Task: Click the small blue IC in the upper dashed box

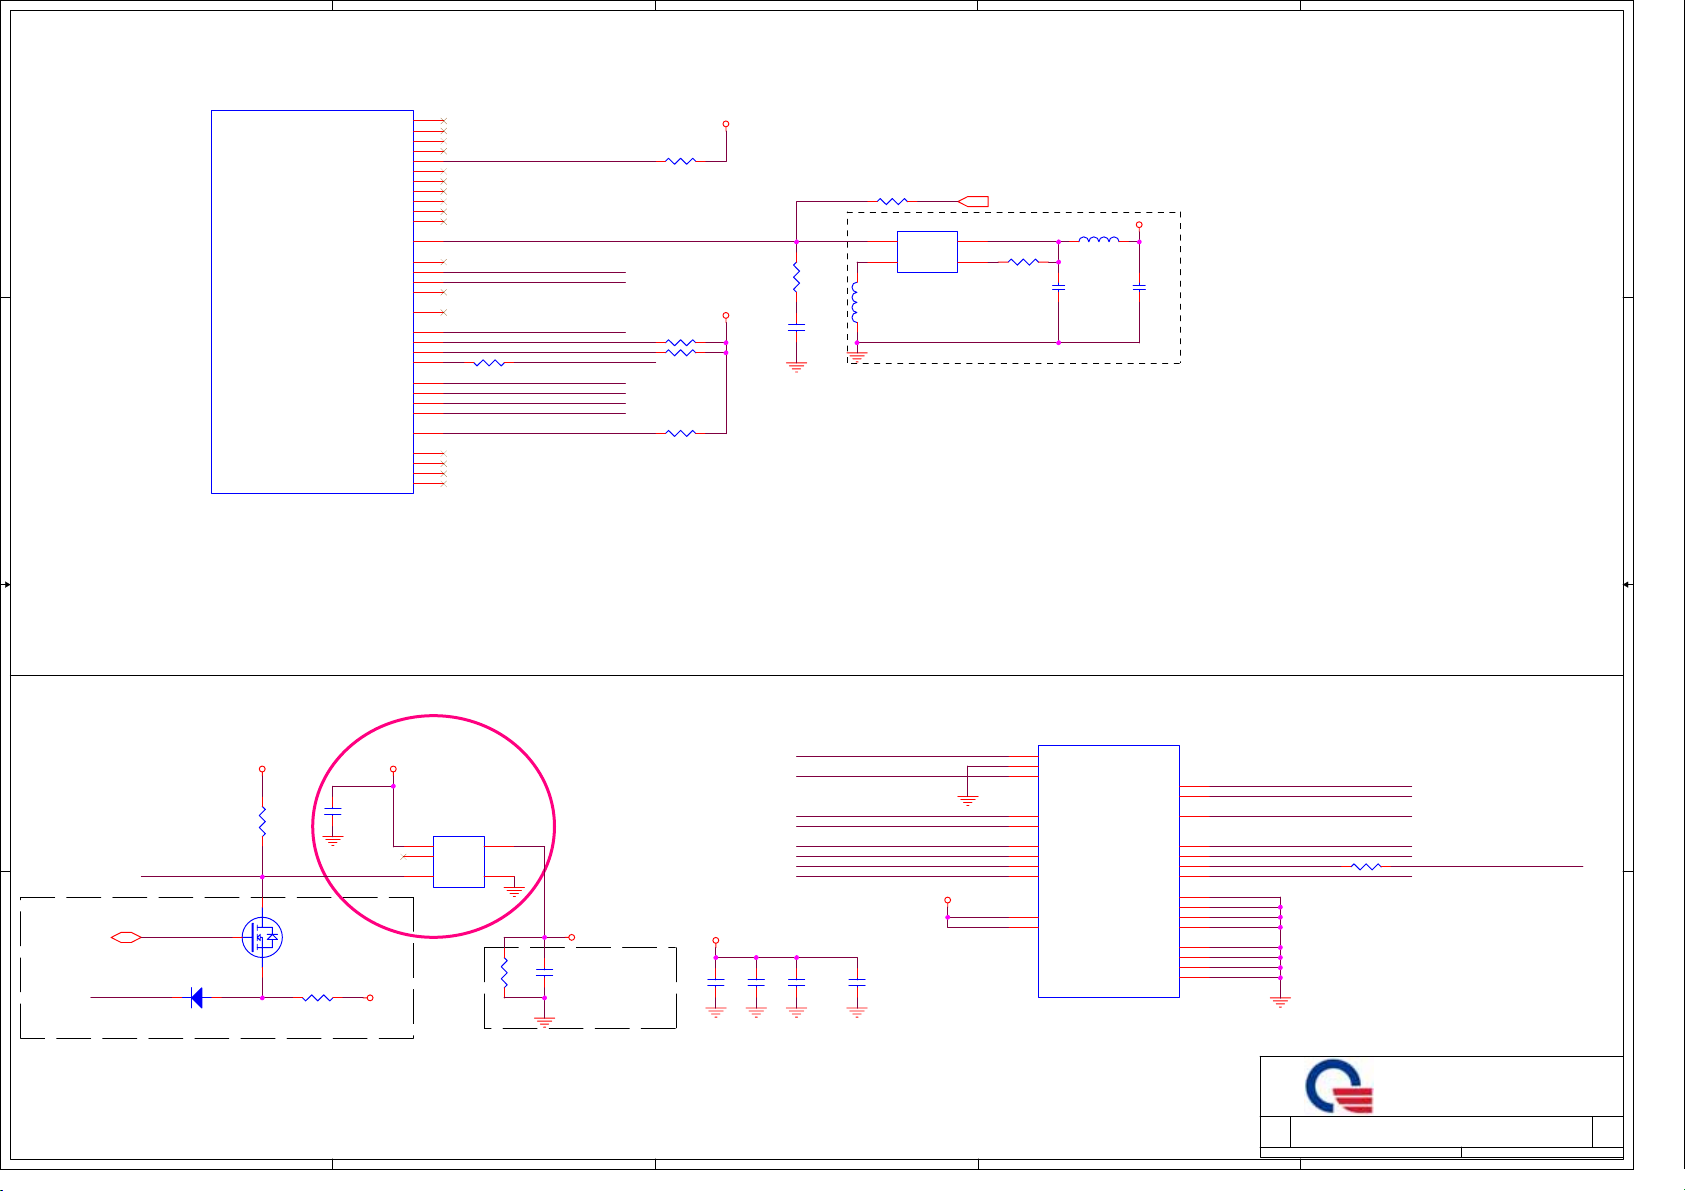Action: pyautogui.click(x=927, y=252)
